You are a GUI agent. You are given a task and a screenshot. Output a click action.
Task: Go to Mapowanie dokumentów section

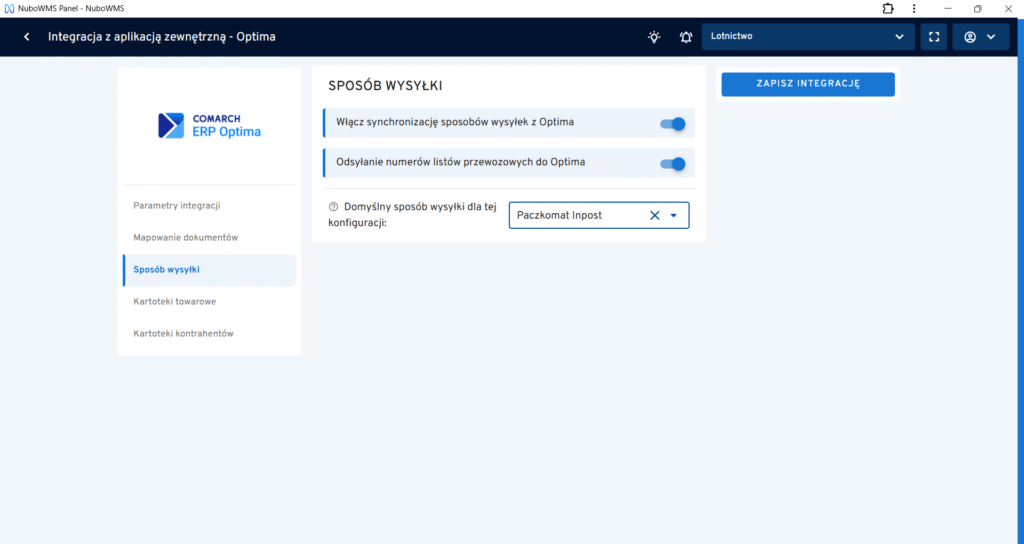[x=186, y=237]
